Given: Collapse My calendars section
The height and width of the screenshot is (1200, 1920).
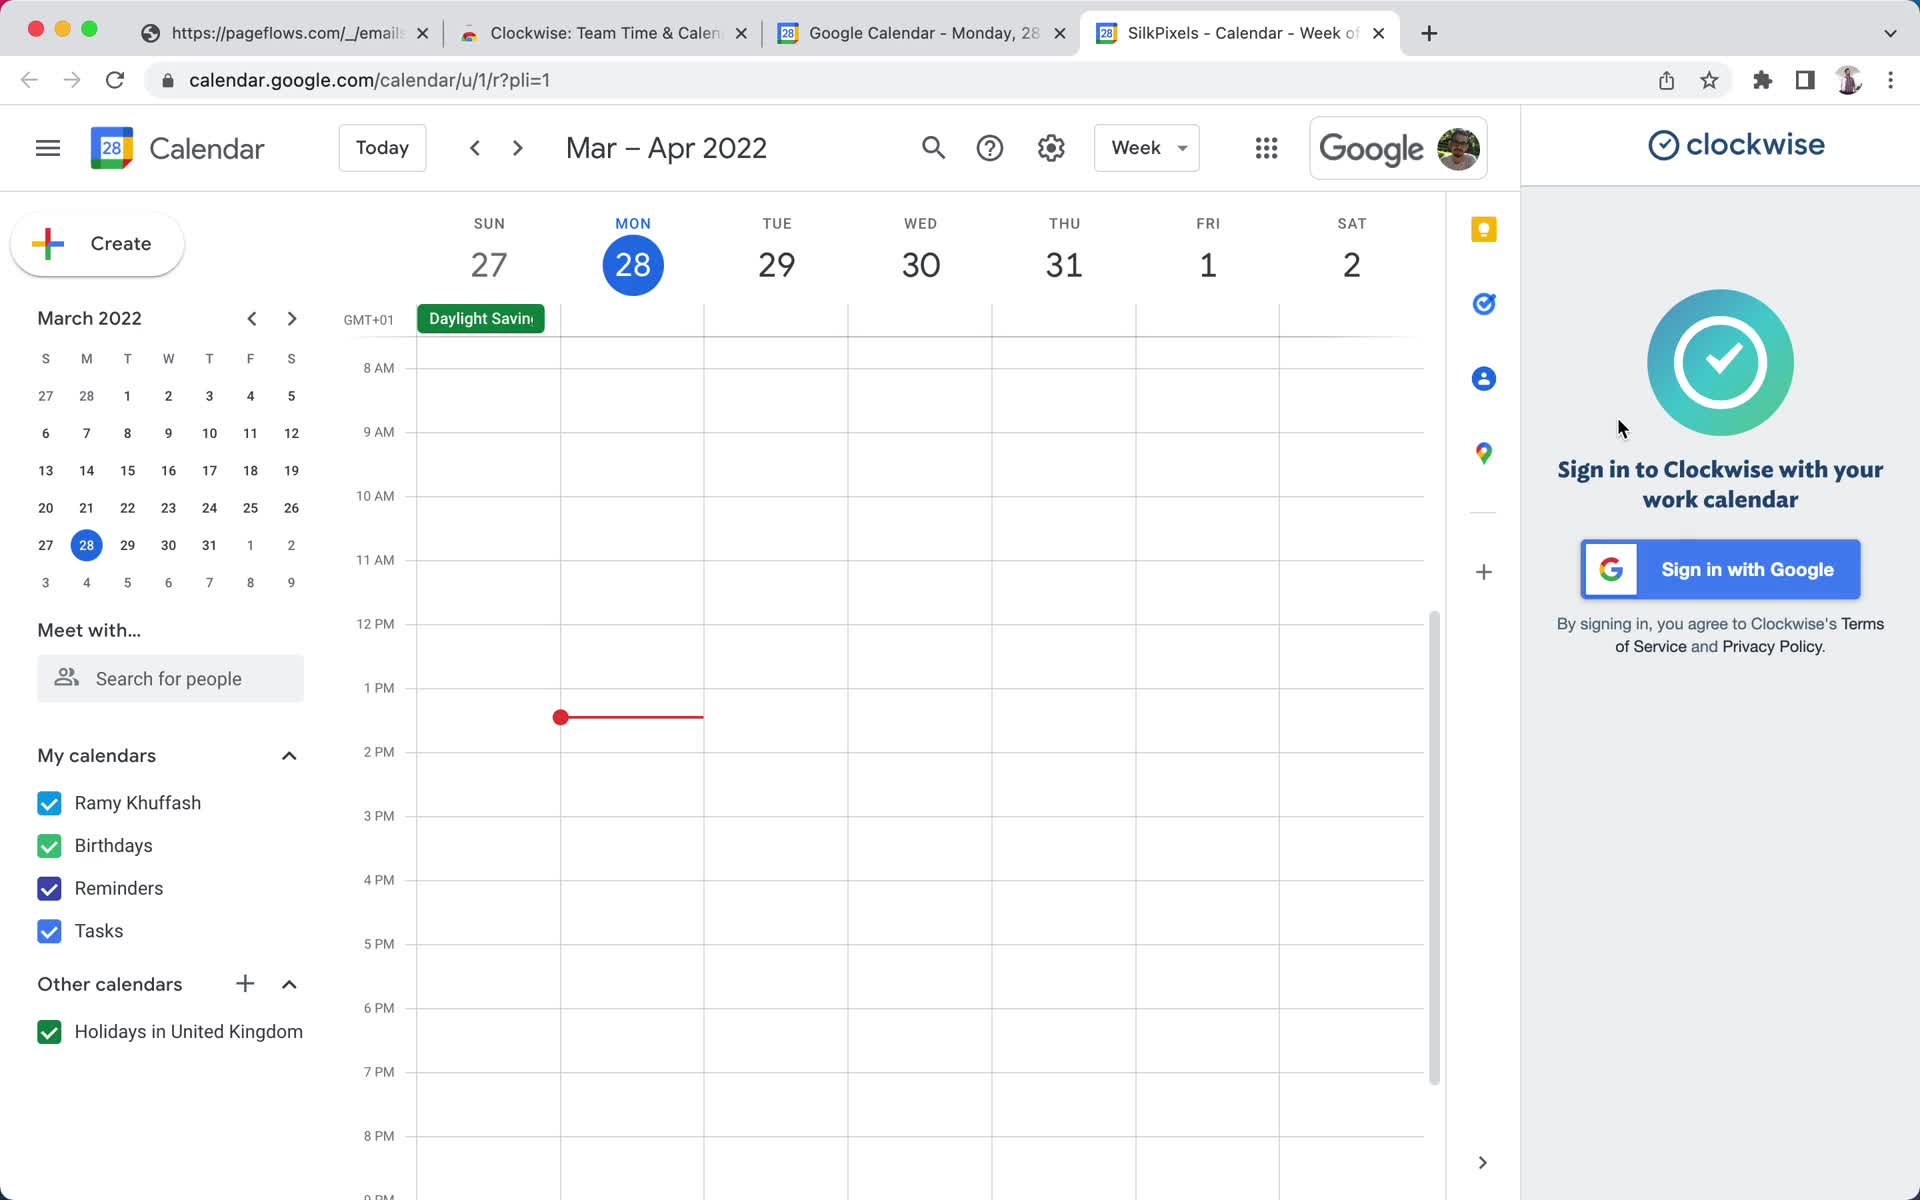Looking at the screenshot, I should click(x=289, y=756).
